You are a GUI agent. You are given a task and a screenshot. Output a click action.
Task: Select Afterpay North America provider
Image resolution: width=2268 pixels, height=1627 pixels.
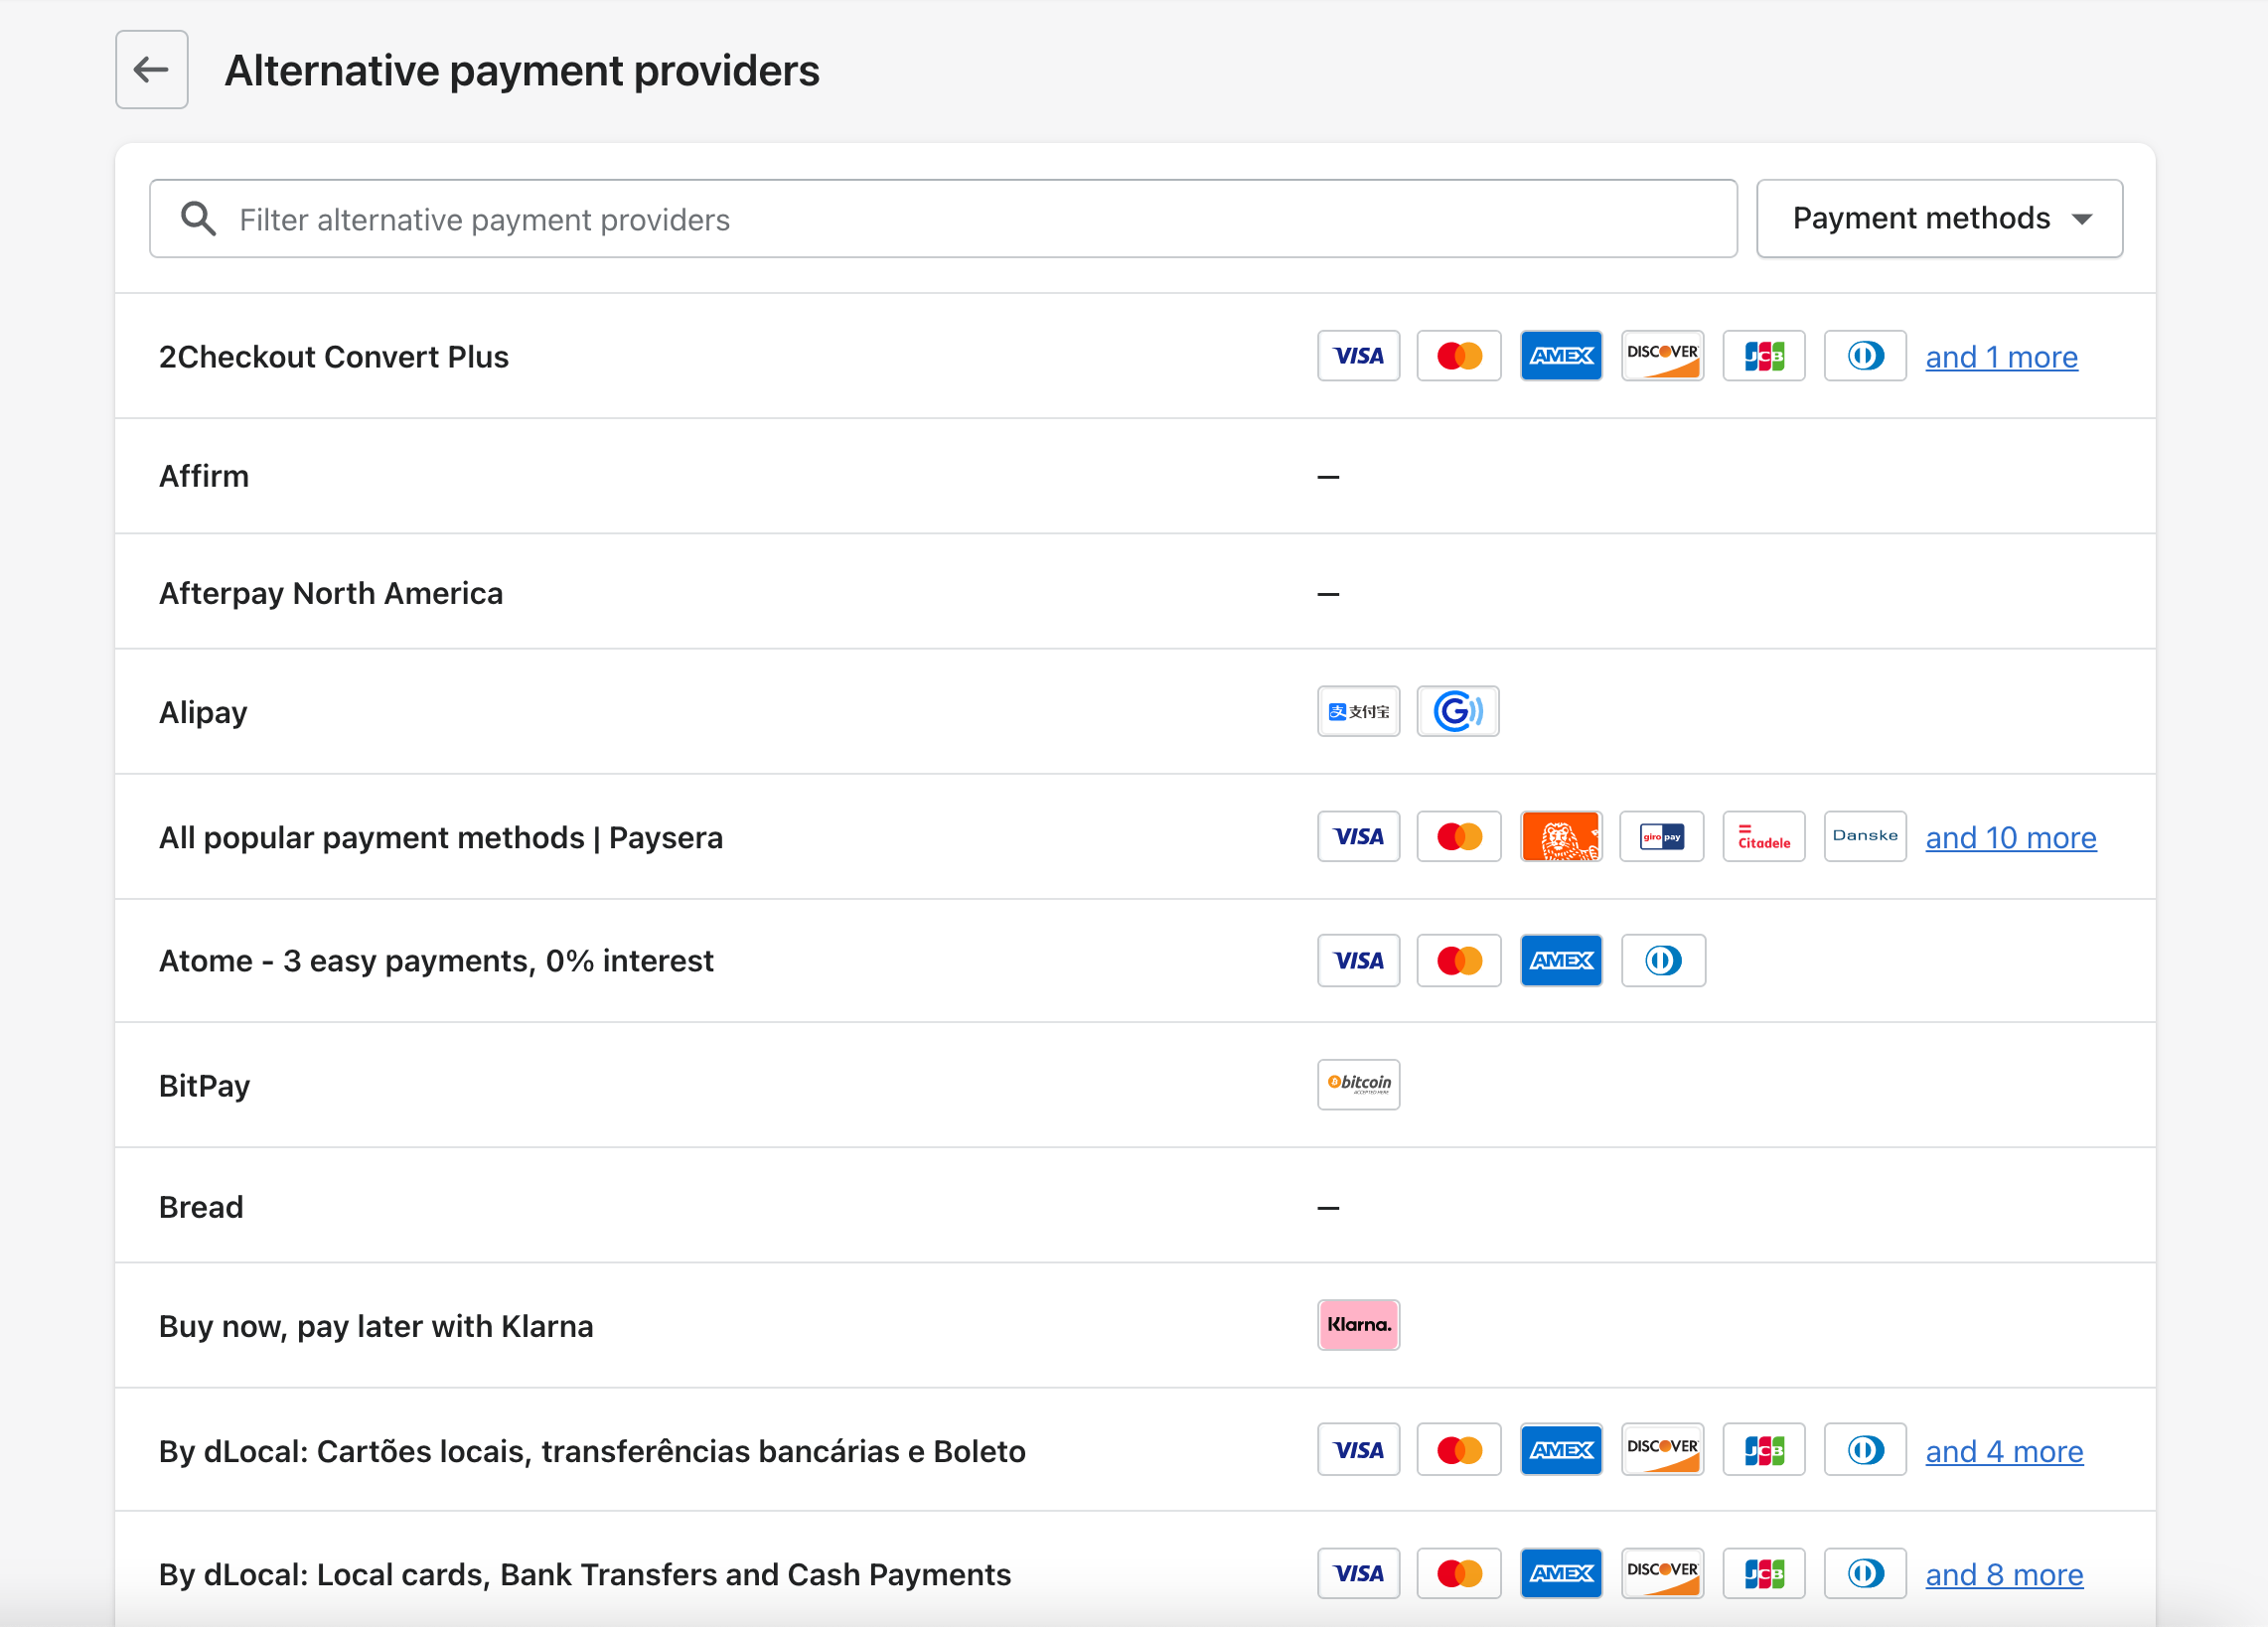pos(331,594)
